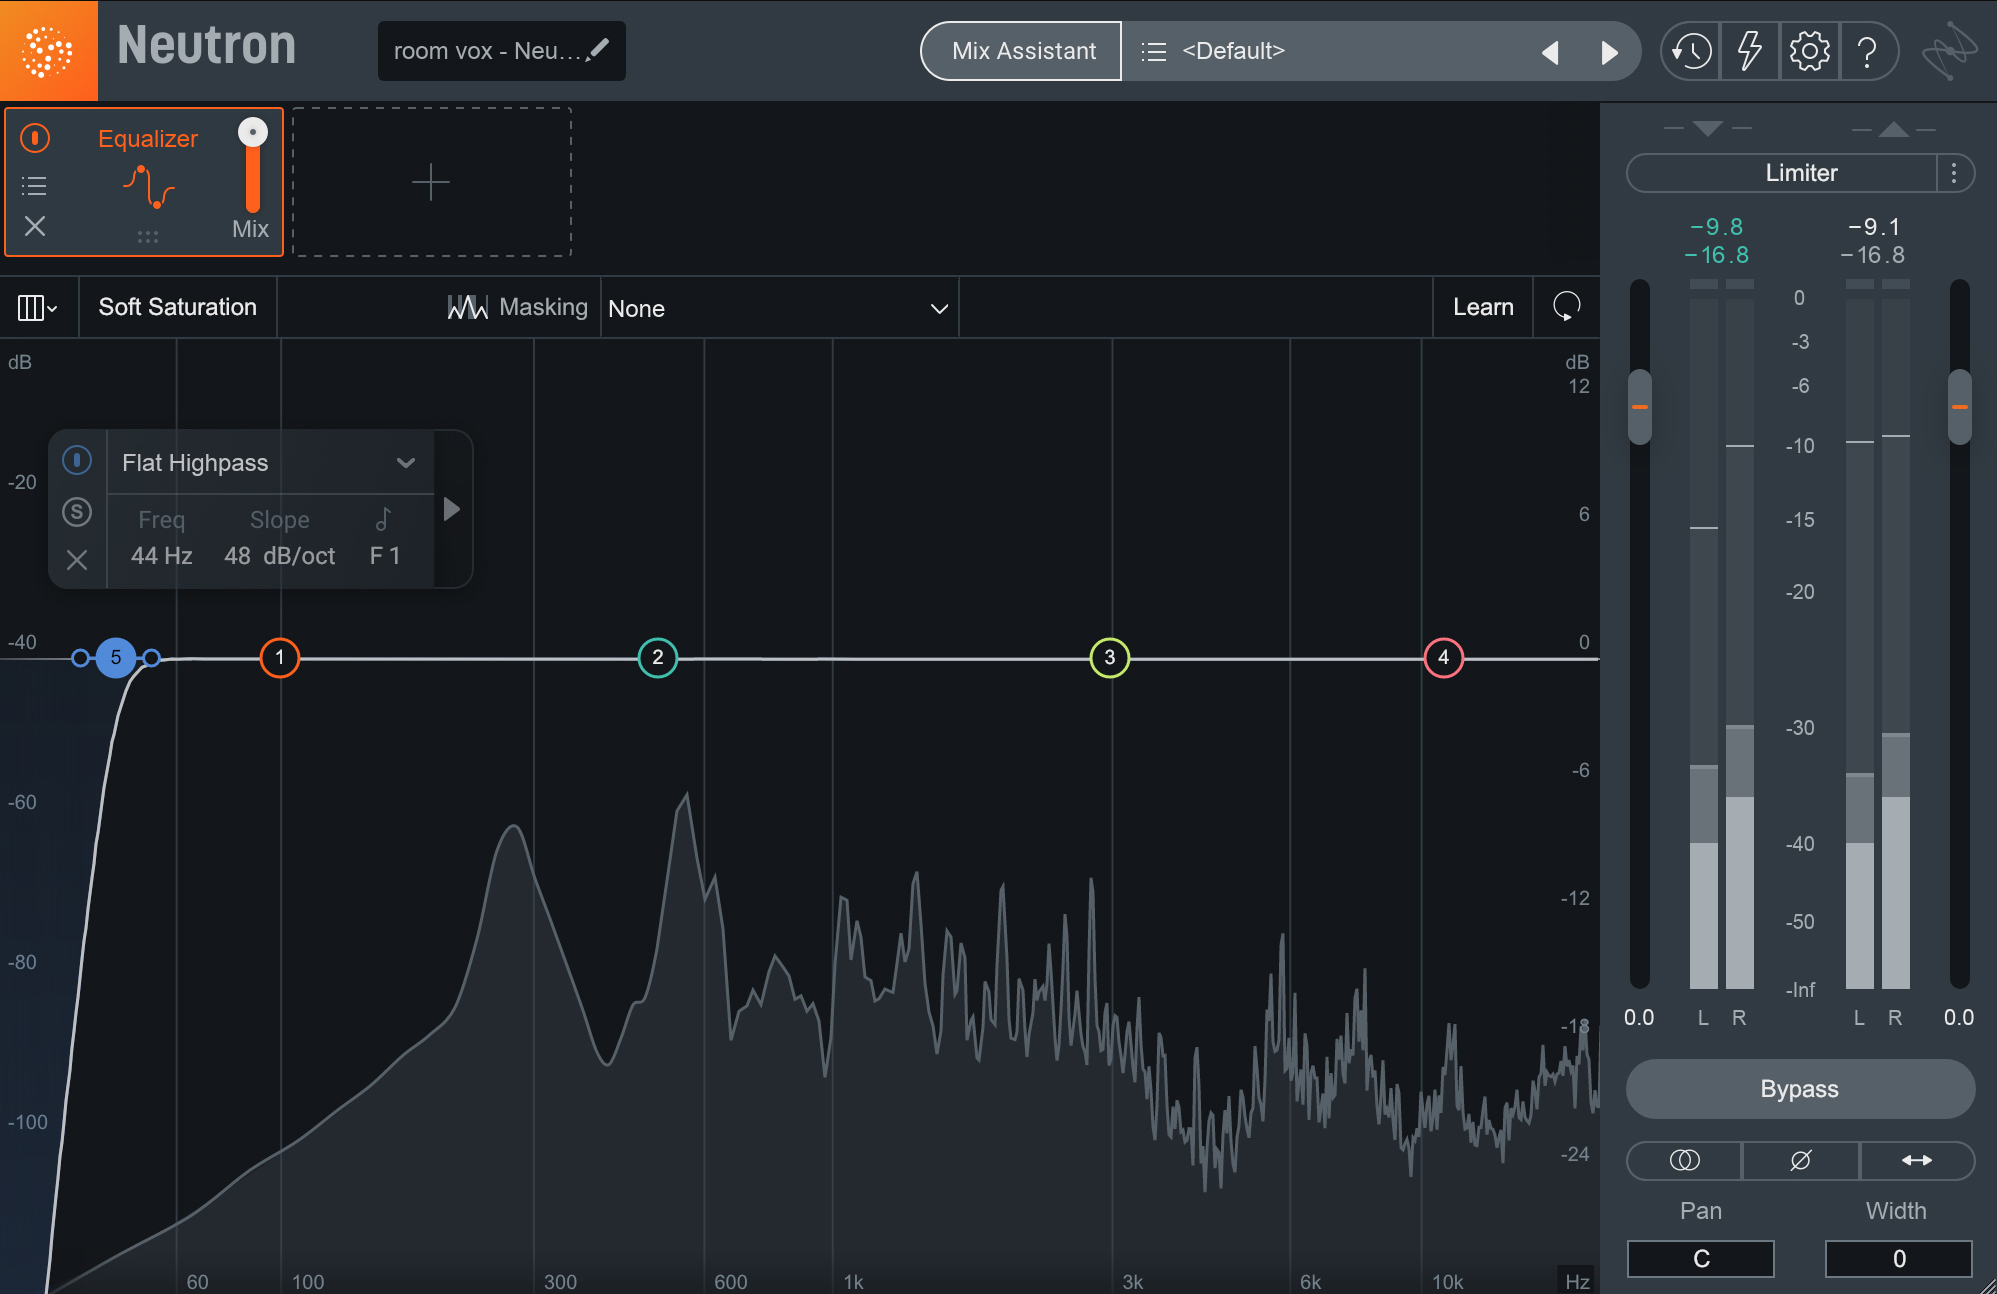
Task: Click the note icon in band popup
Action: 383,519
